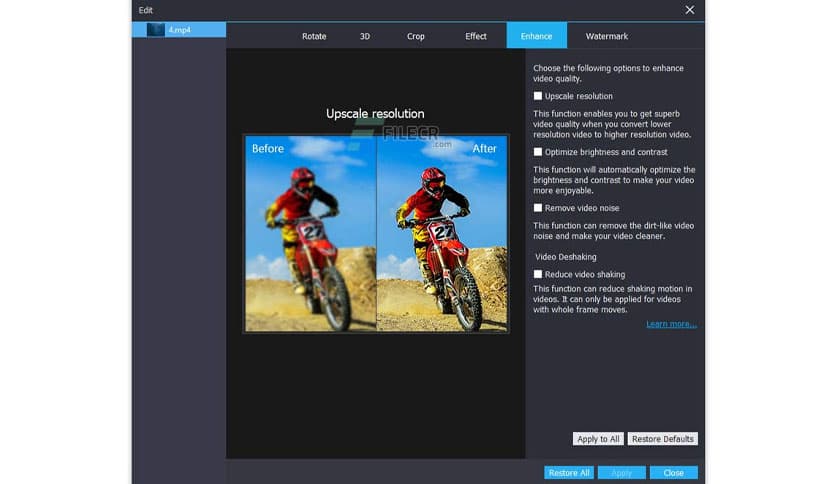This screenshot has width=836, height=484.
Task: Click Restore Defaults button
Action: (x=663, y=439)
